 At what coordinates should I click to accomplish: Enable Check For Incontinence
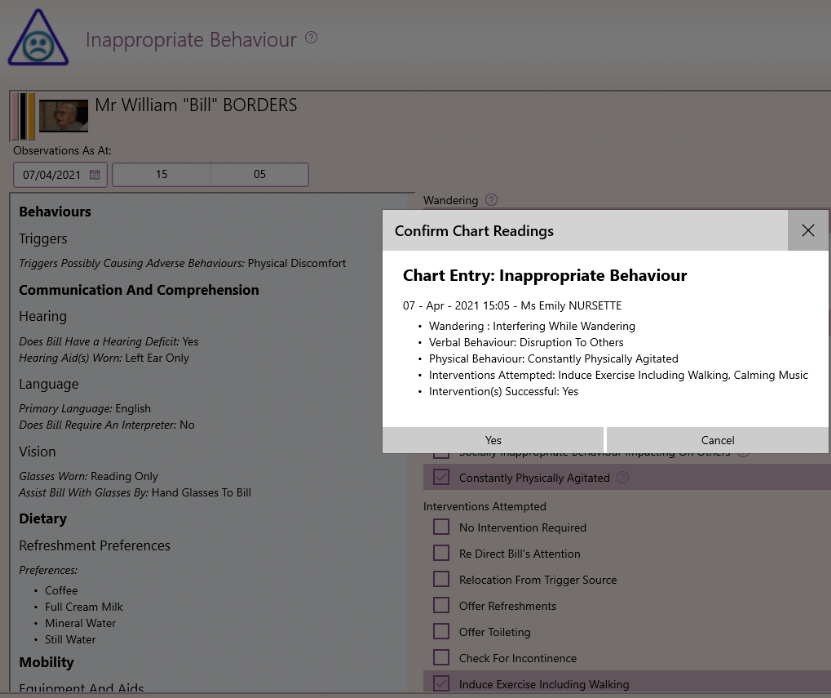(x=441, y=657)
